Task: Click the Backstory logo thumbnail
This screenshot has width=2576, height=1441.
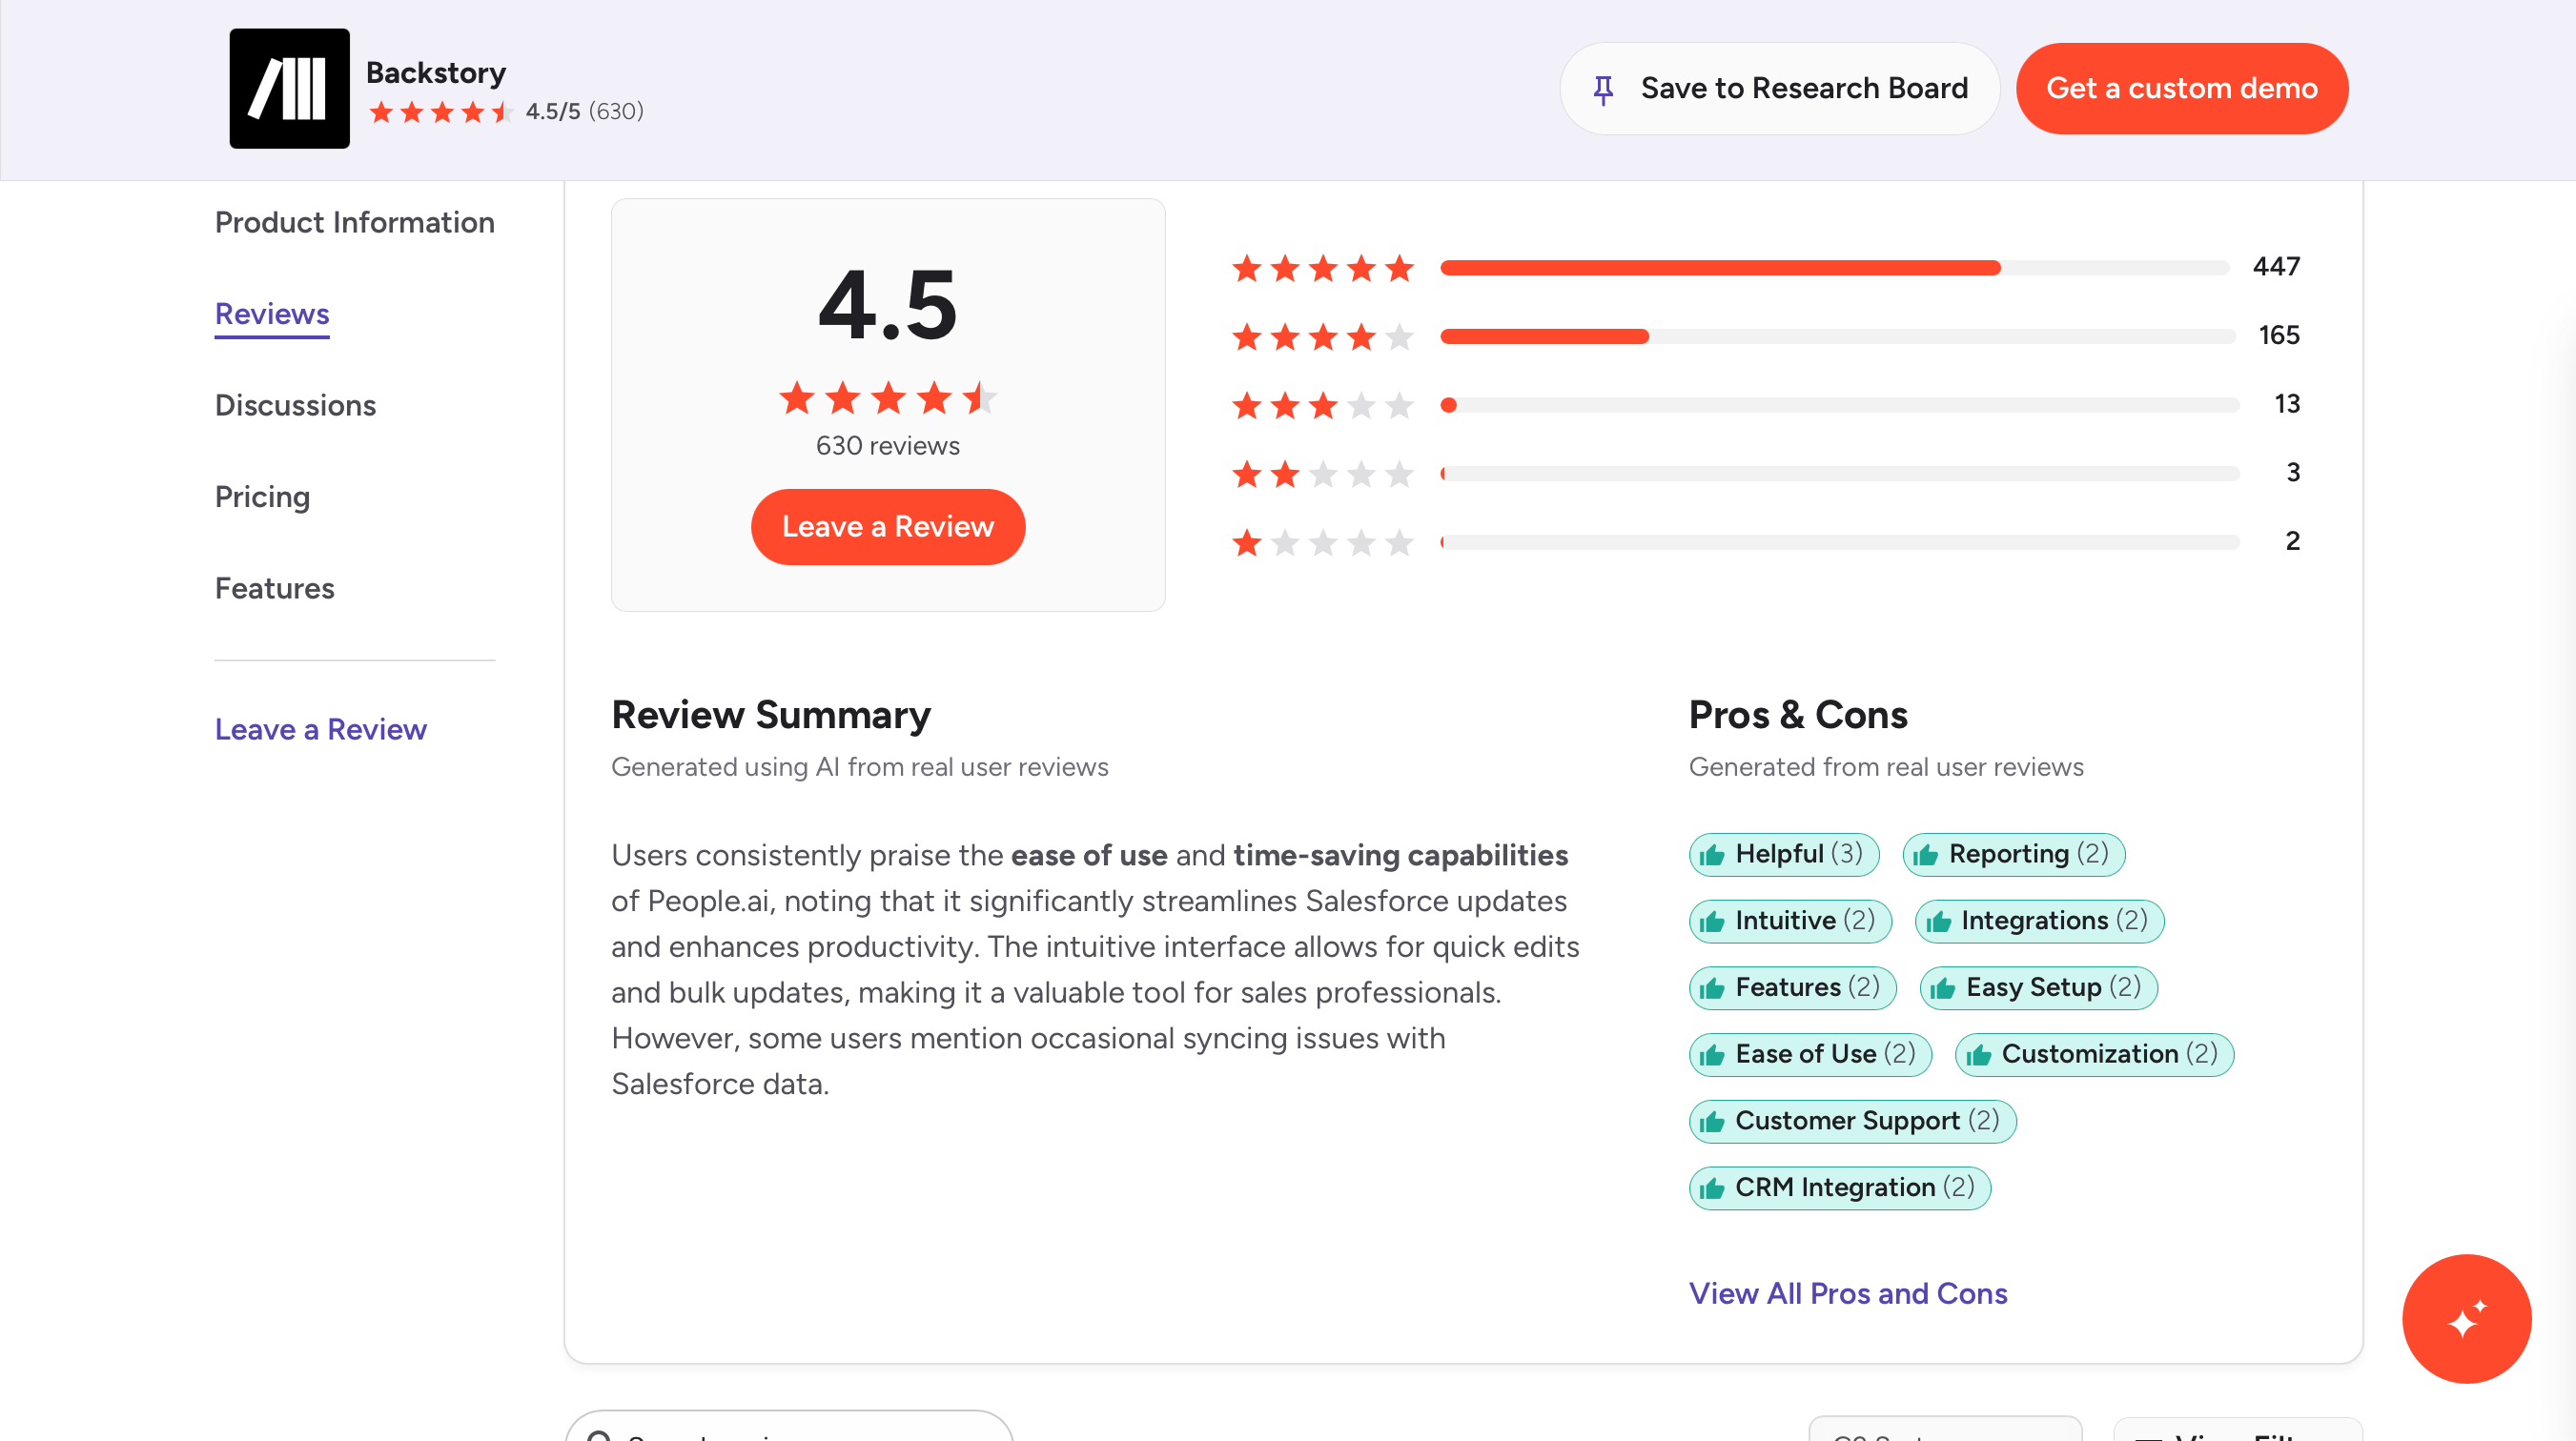Action: (289, 88)
